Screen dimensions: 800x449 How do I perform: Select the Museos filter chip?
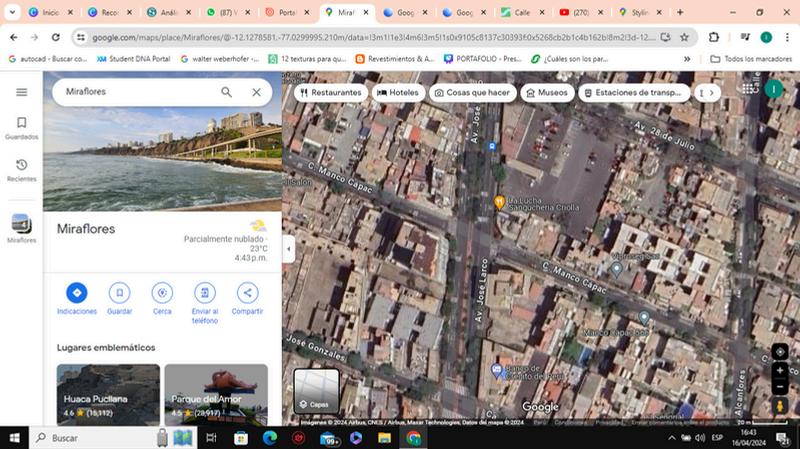pyautogui.click(x=547, y=93)
